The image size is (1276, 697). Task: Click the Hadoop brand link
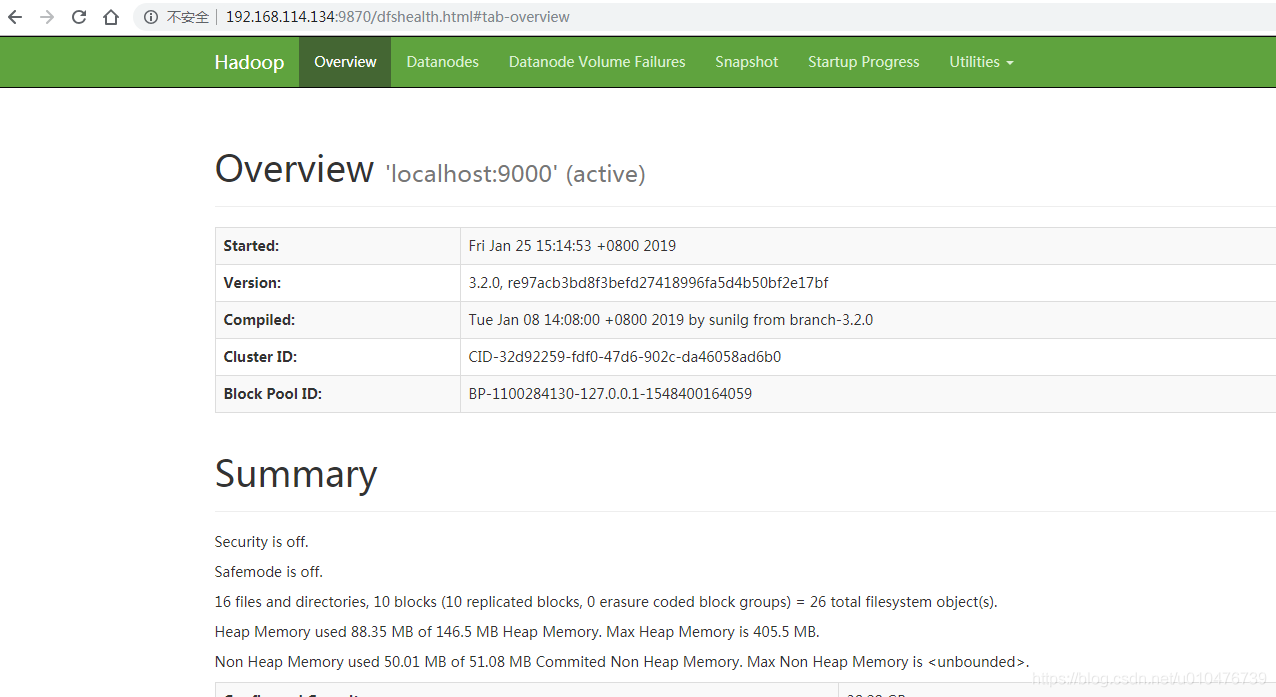click(249, 62)
